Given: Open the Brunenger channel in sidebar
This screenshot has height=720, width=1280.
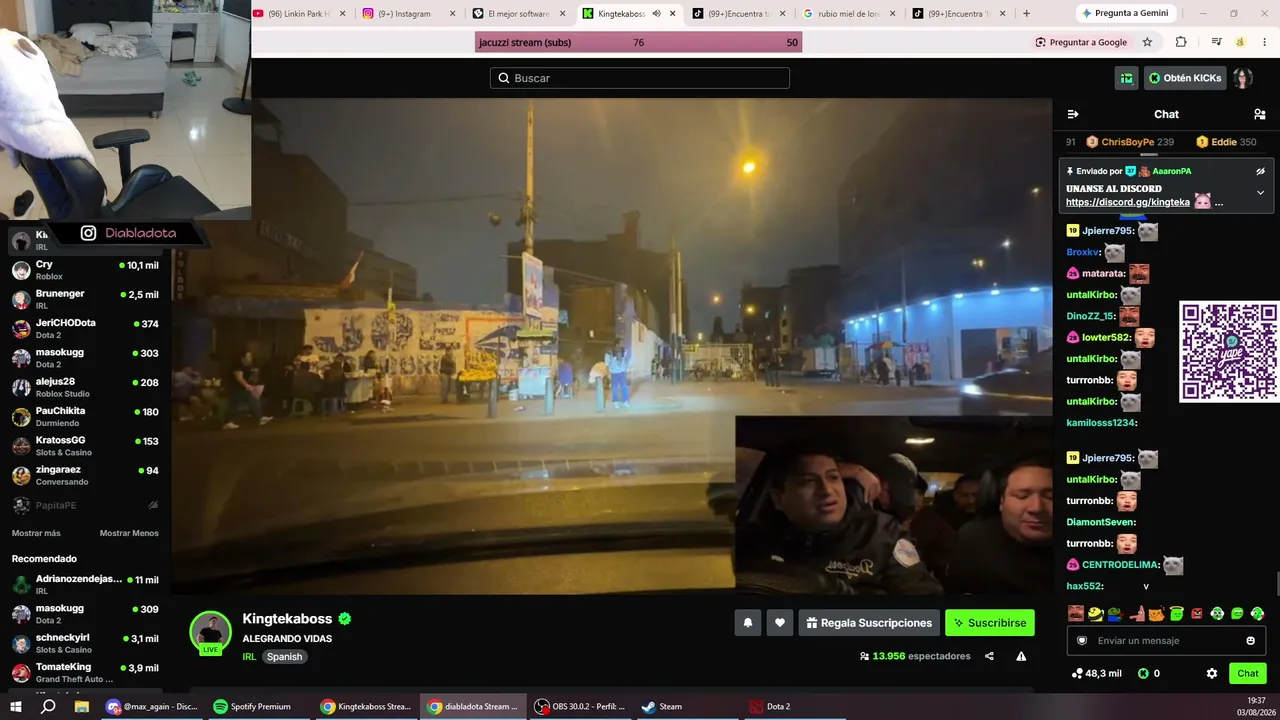Looking at the screenshot, I should 86,299.
